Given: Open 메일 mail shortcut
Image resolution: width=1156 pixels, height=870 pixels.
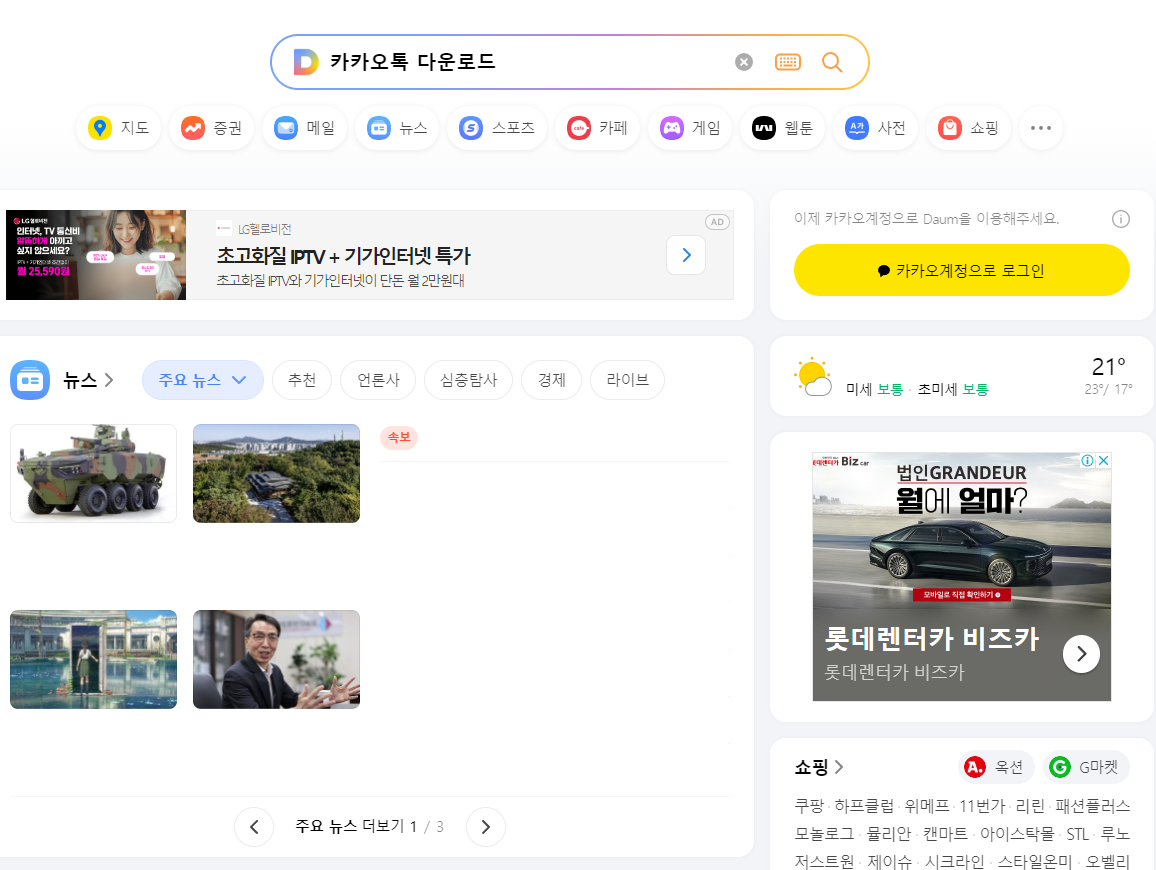Looking at the screenshot, I should pyautogui.click(x=304, y=128).
